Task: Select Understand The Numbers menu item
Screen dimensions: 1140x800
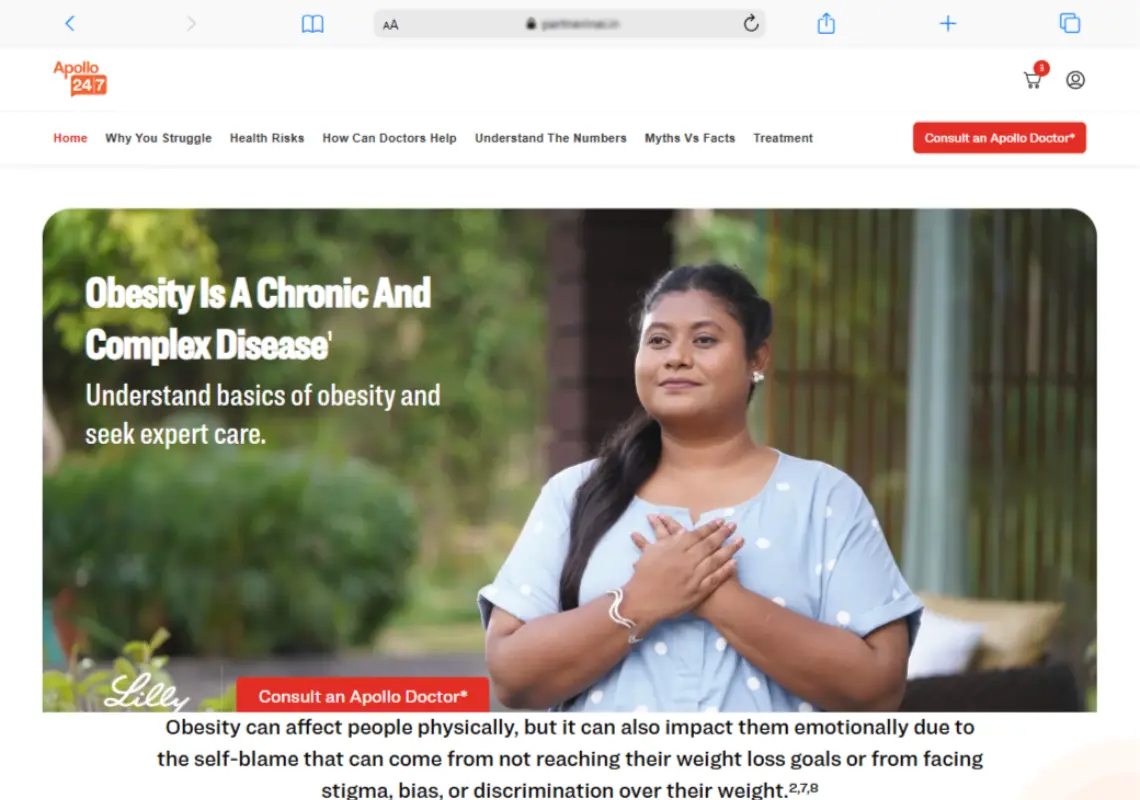Action: point(550,138)
